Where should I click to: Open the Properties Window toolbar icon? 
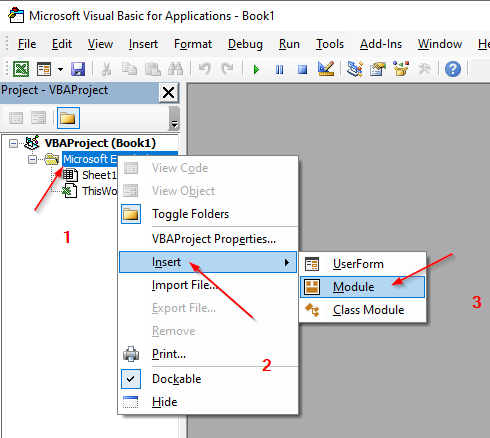(x=378, y=69)
